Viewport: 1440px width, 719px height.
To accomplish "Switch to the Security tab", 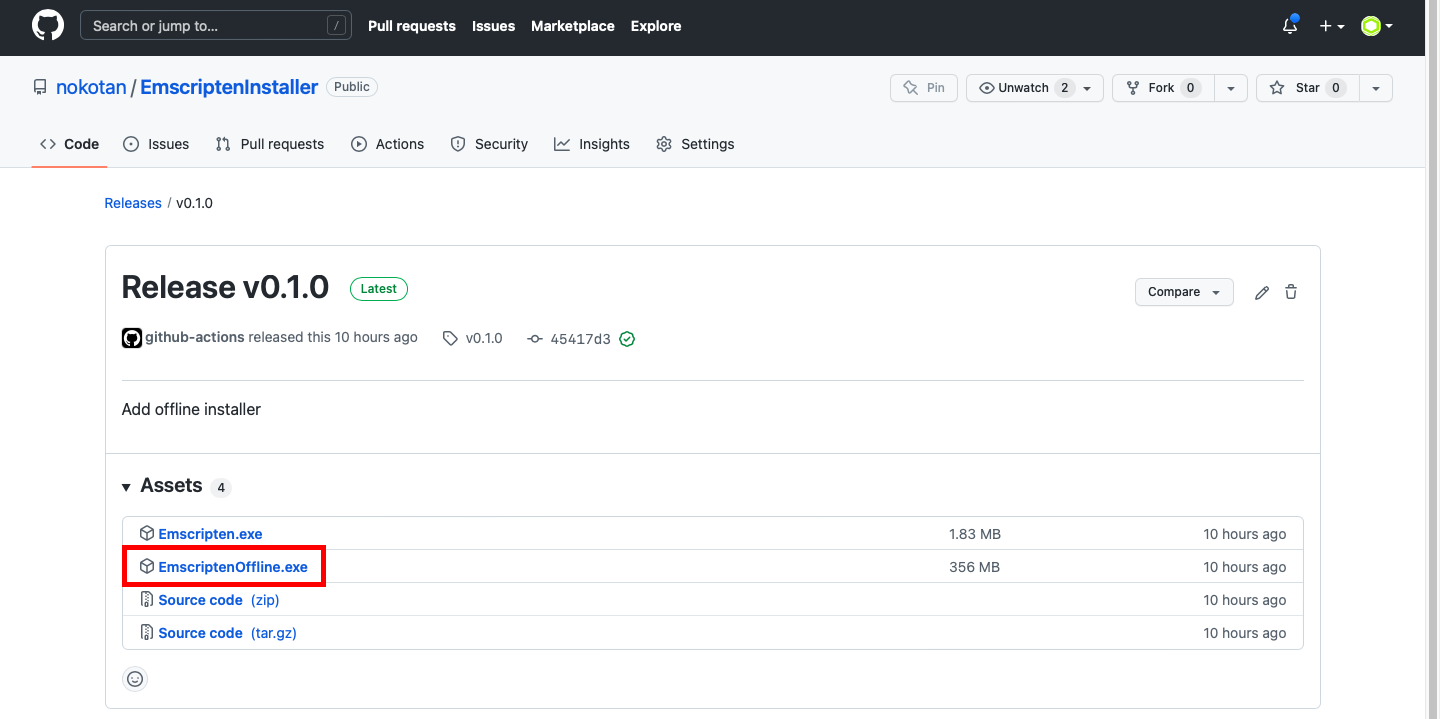I will pos(489,144).
